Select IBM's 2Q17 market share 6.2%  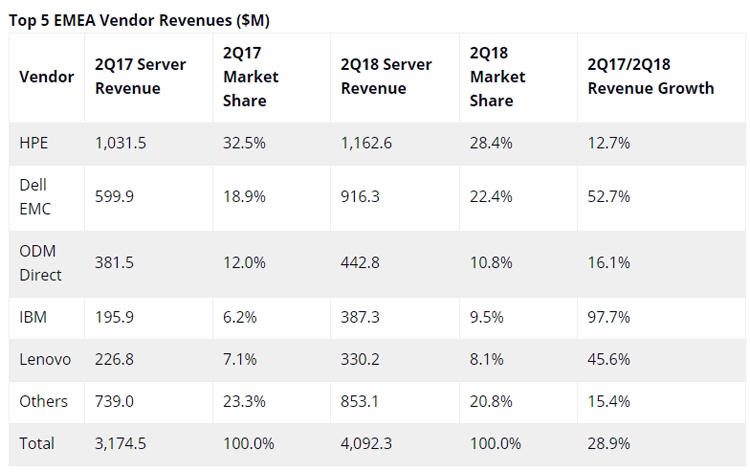[240, 317]
